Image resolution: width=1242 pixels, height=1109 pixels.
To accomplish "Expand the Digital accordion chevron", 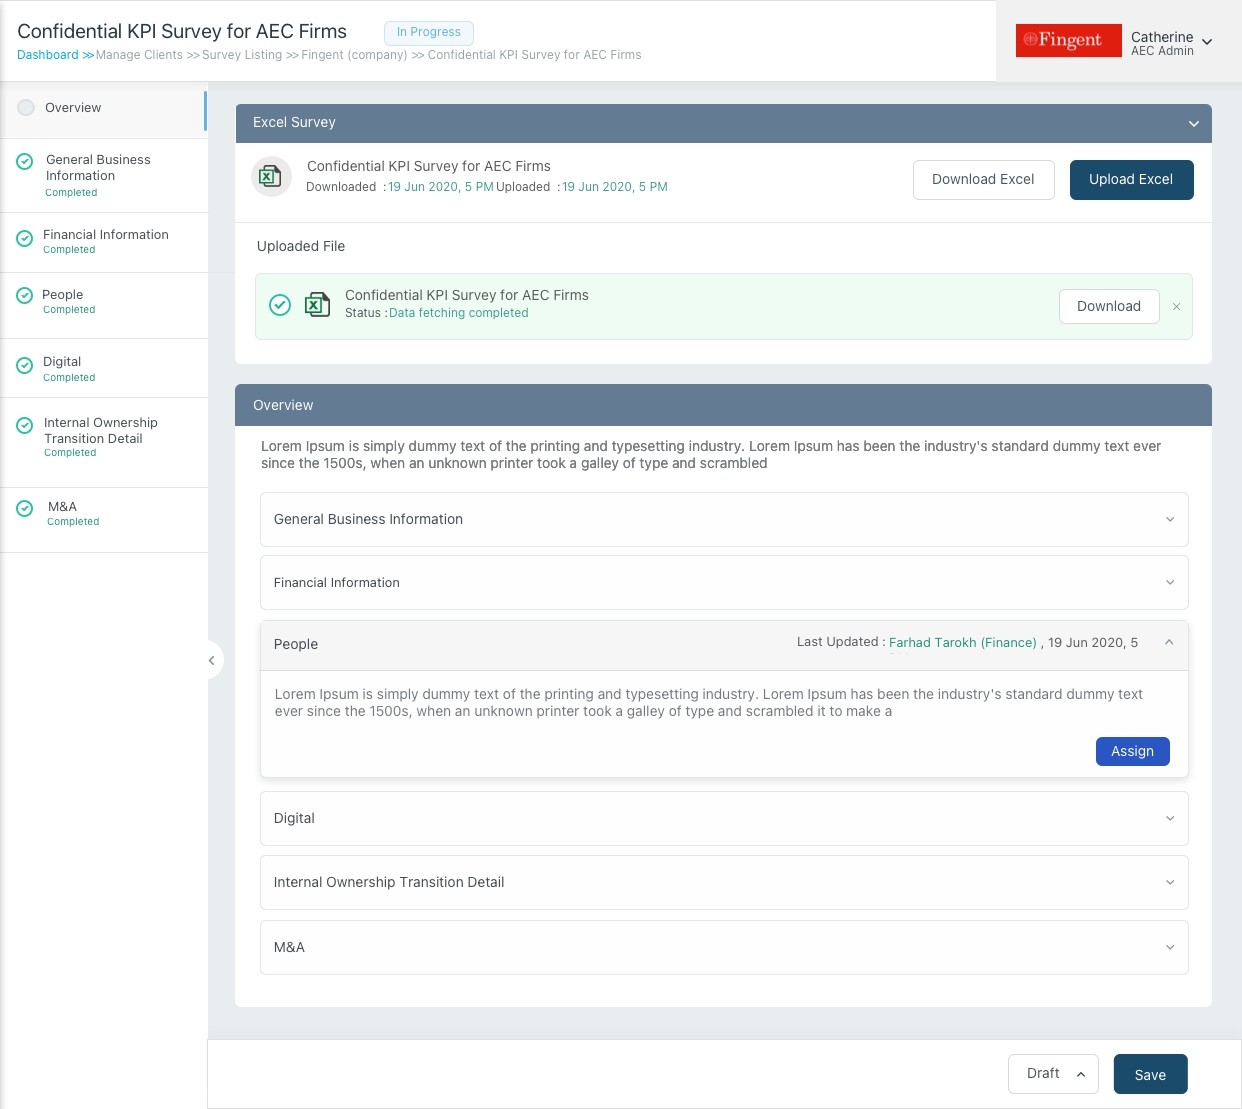I will click(1170, 818).
